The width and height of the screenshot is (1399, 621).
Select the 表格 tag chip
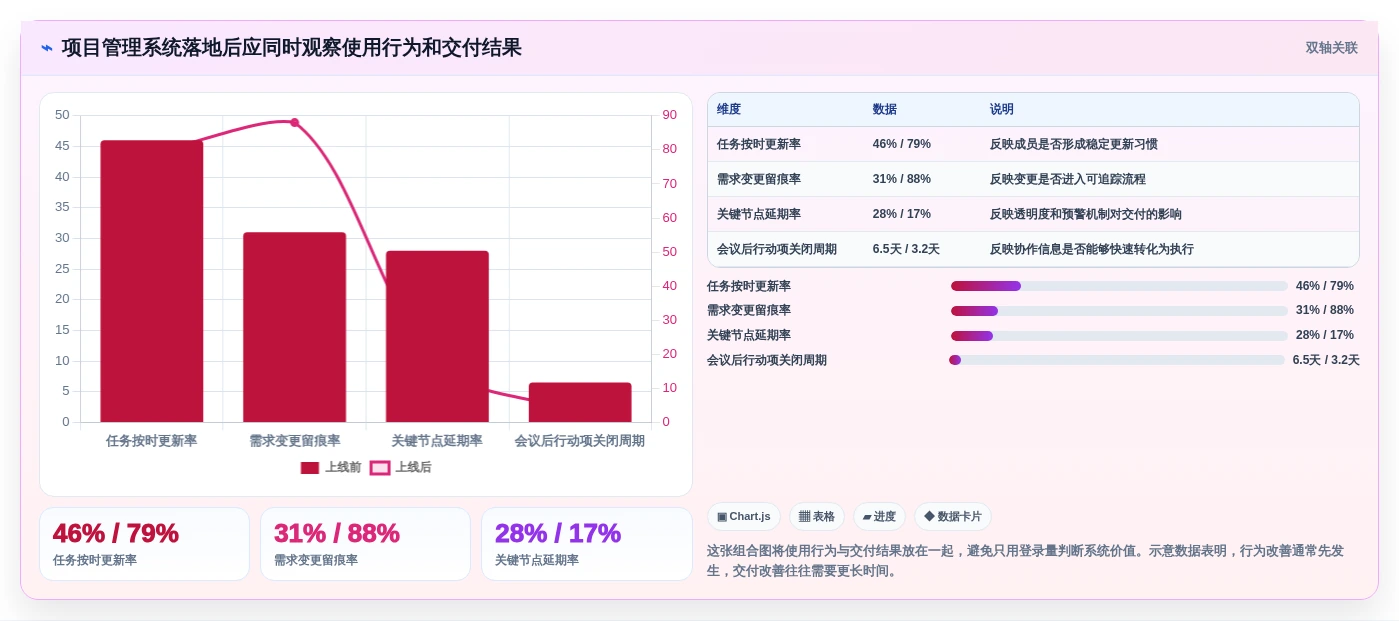pos(817,517)
